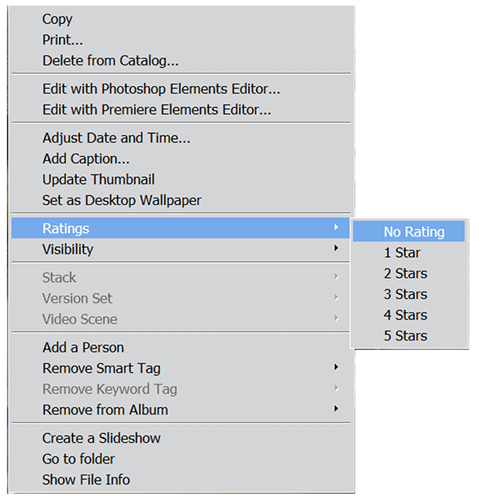The height and width of the screenshot is (498, 479).
Task: Open Edit with Photoshop Elements Editor
Action: click(x=180, y=89)
